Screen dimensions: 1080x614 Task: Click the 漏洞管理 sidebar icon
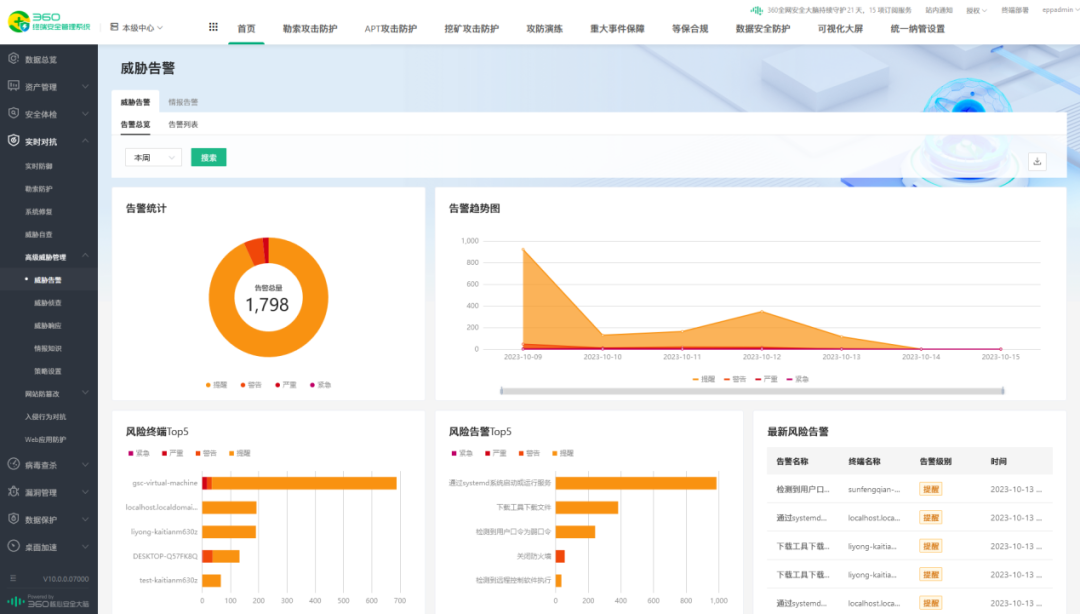coord(15,491)
